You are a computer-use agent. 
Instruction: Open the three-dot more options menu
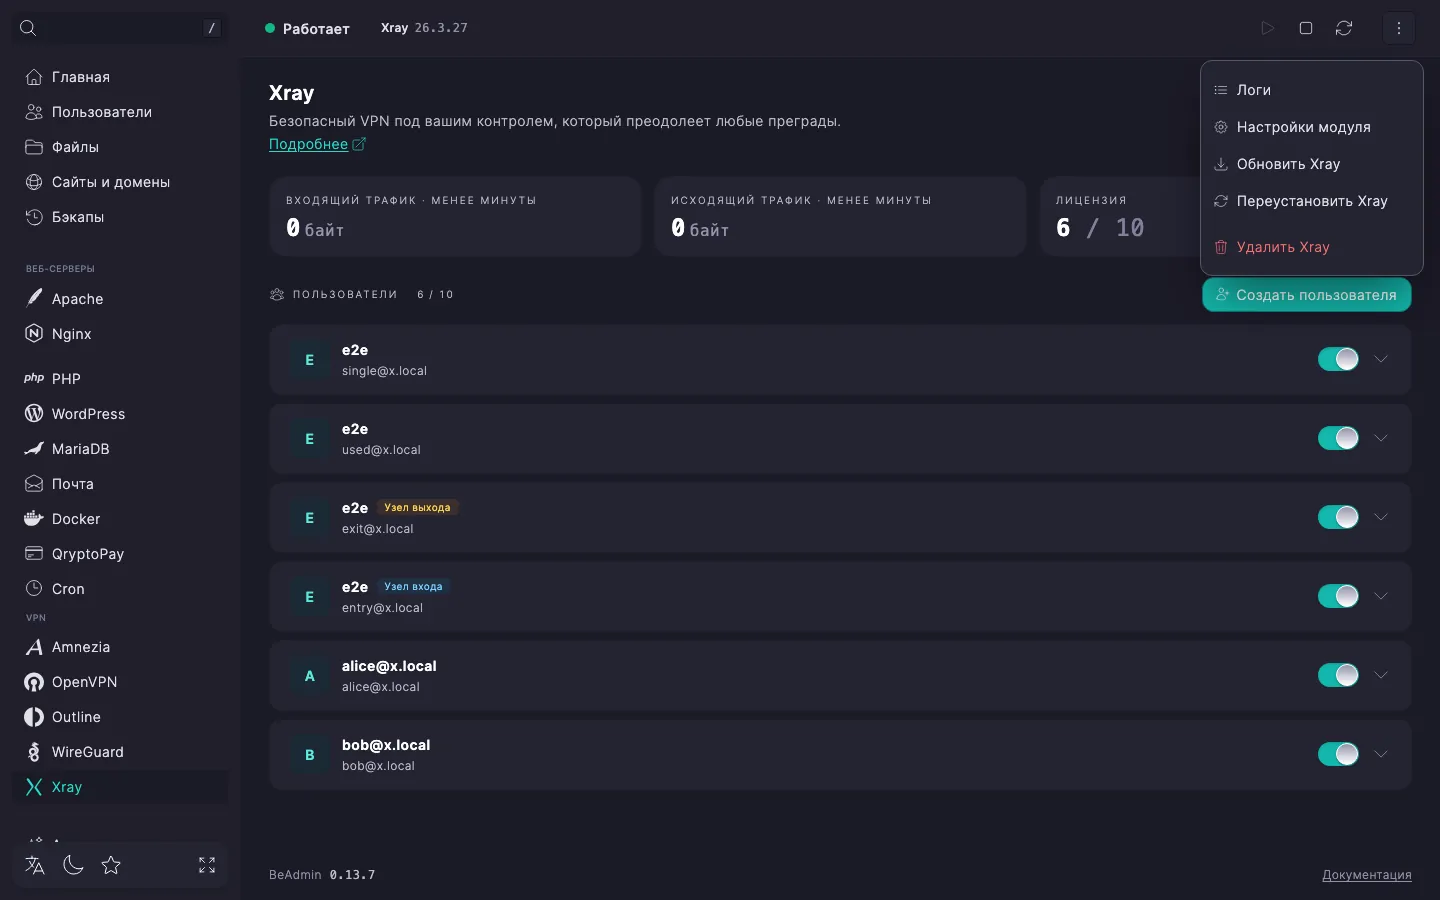pos(1399,28)
